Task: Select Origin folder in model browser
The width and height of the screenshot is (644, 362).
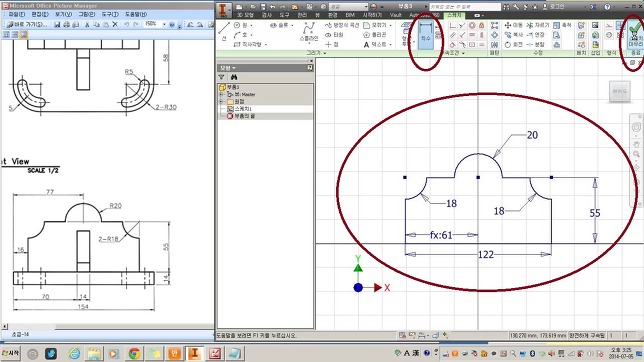Action: tap(236, 101)
